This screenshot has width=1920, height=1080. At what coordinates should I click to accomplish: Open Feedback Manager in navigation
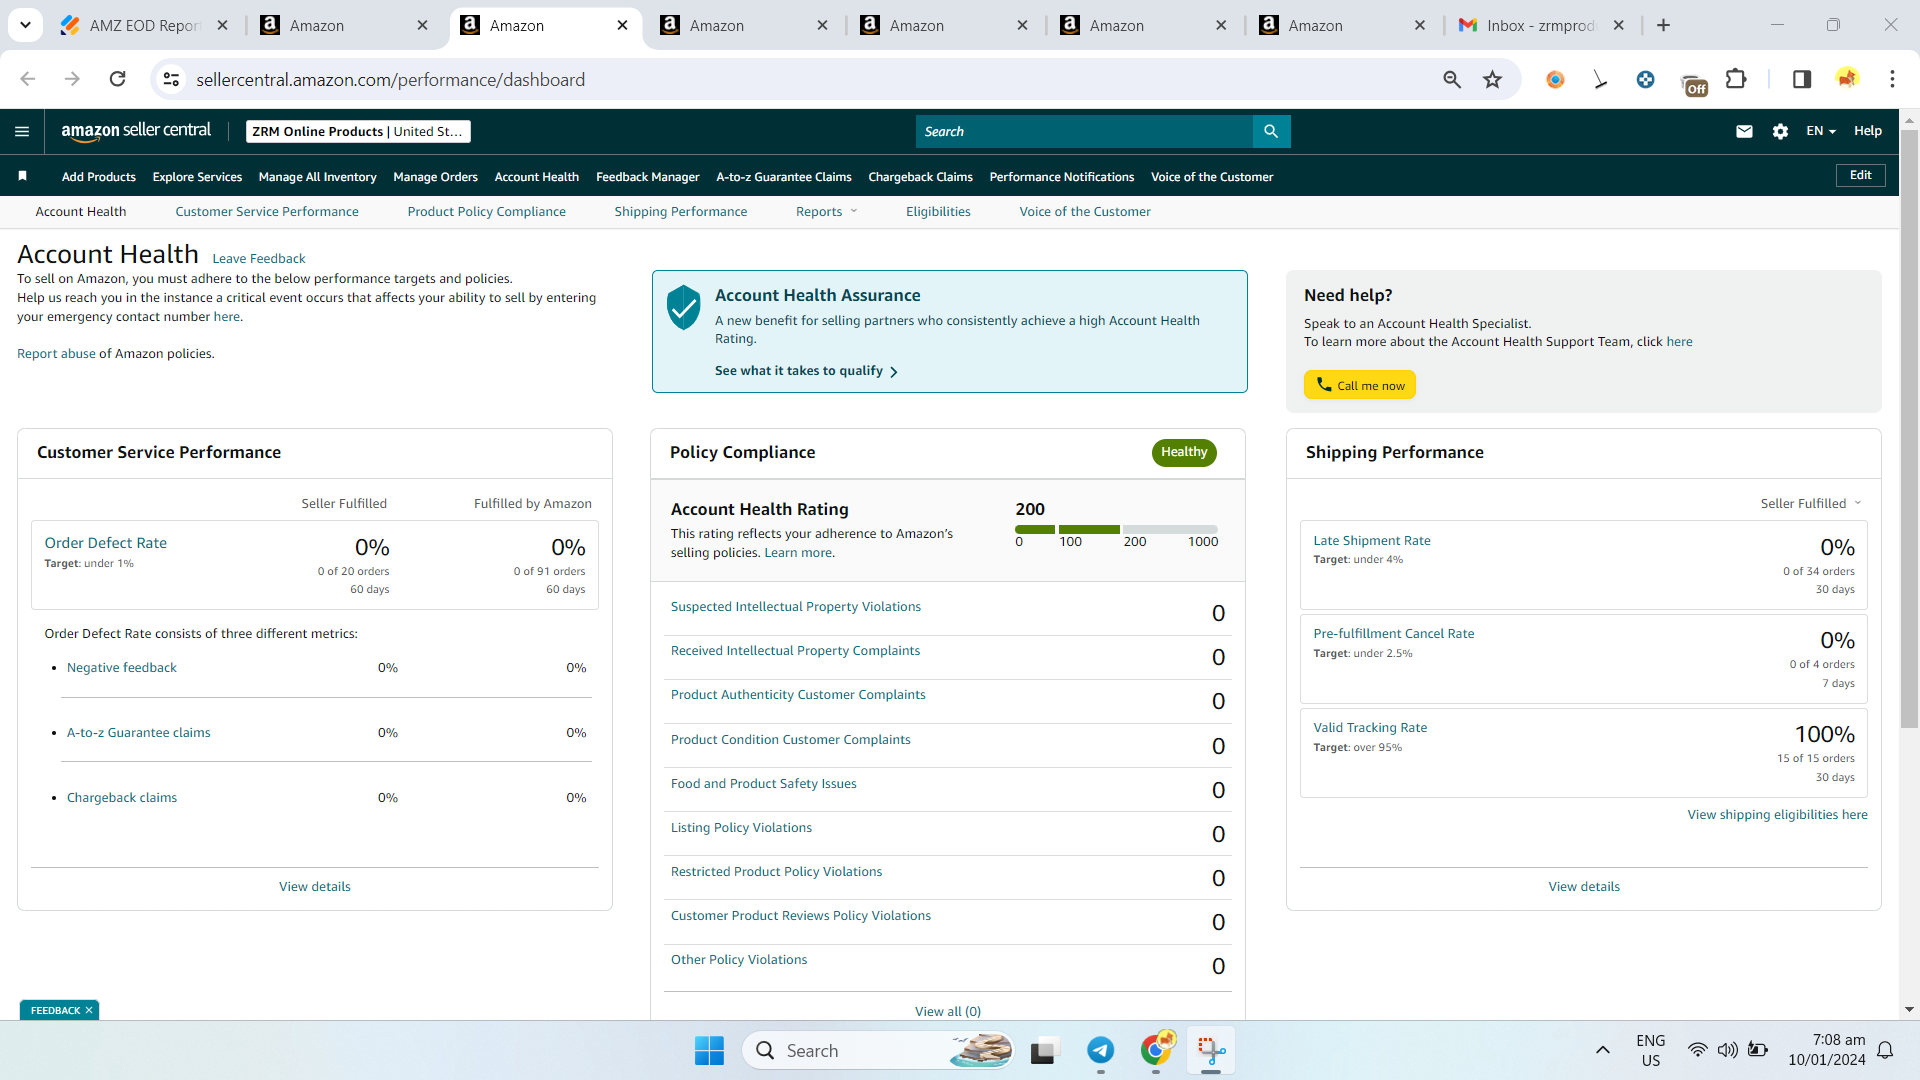point(647,176)
